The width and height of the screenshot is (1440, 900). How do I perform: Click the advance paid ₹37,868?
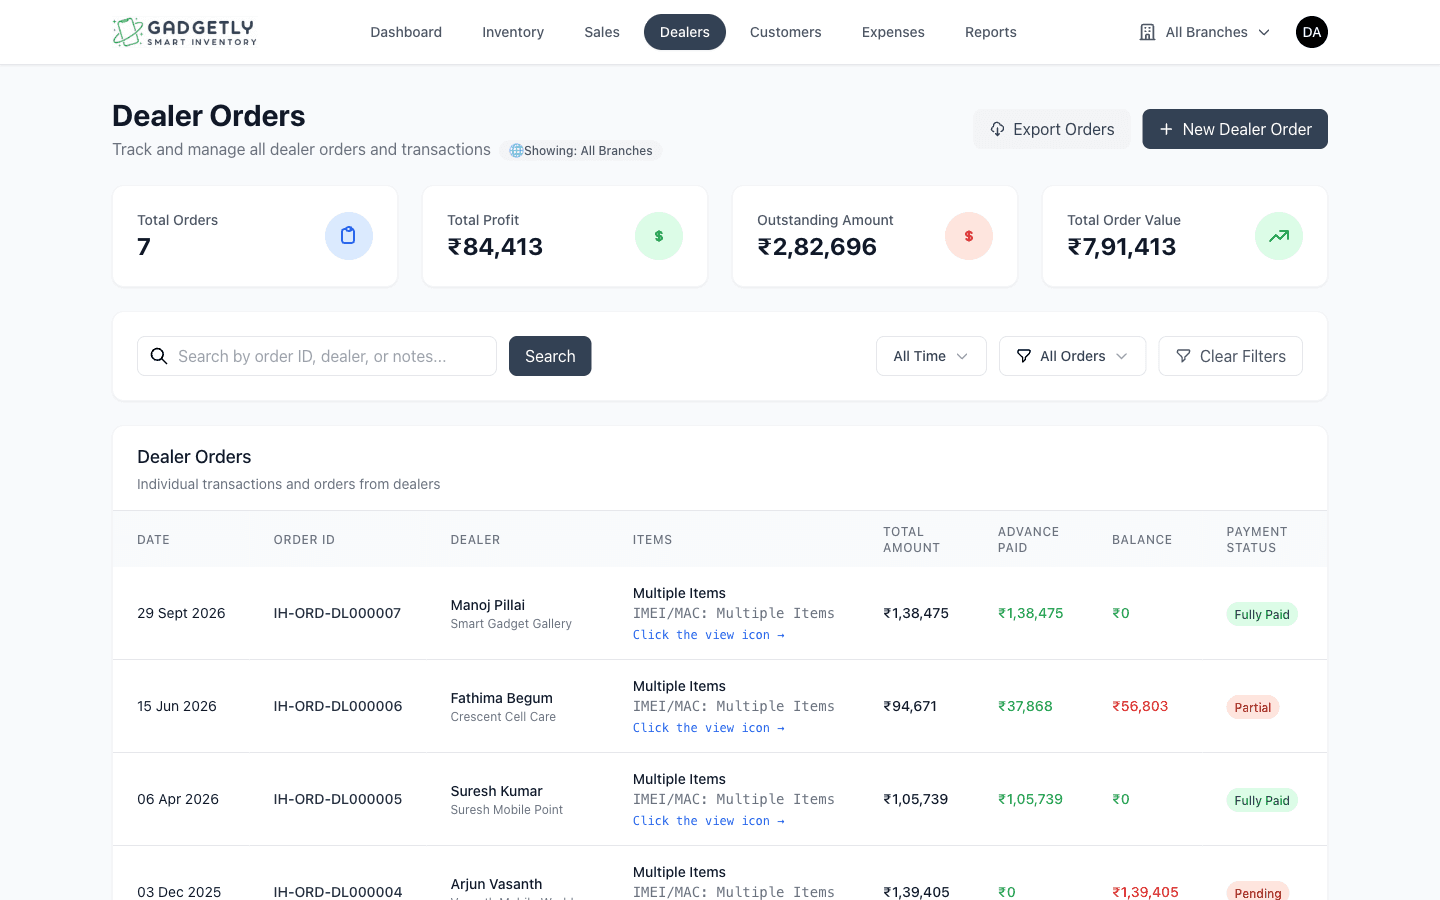tap(1025, 706)
